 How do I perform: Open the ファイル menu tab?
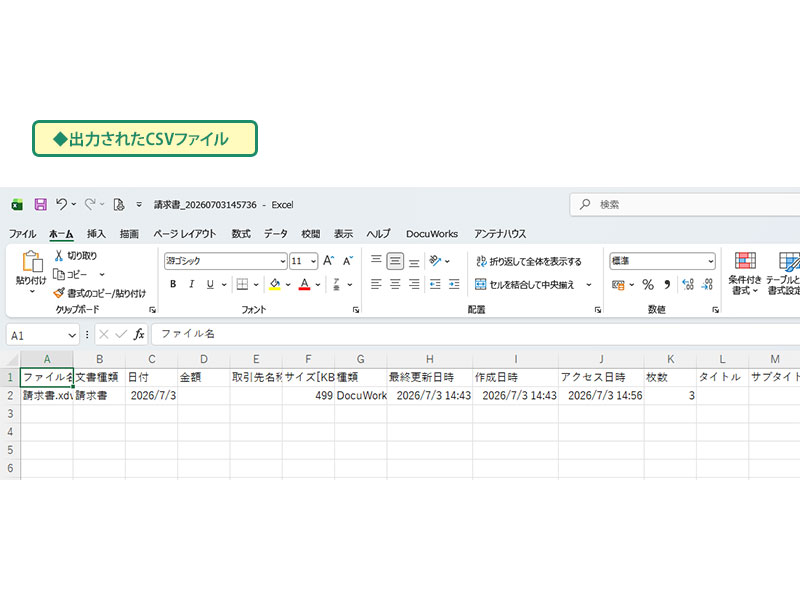22,234
